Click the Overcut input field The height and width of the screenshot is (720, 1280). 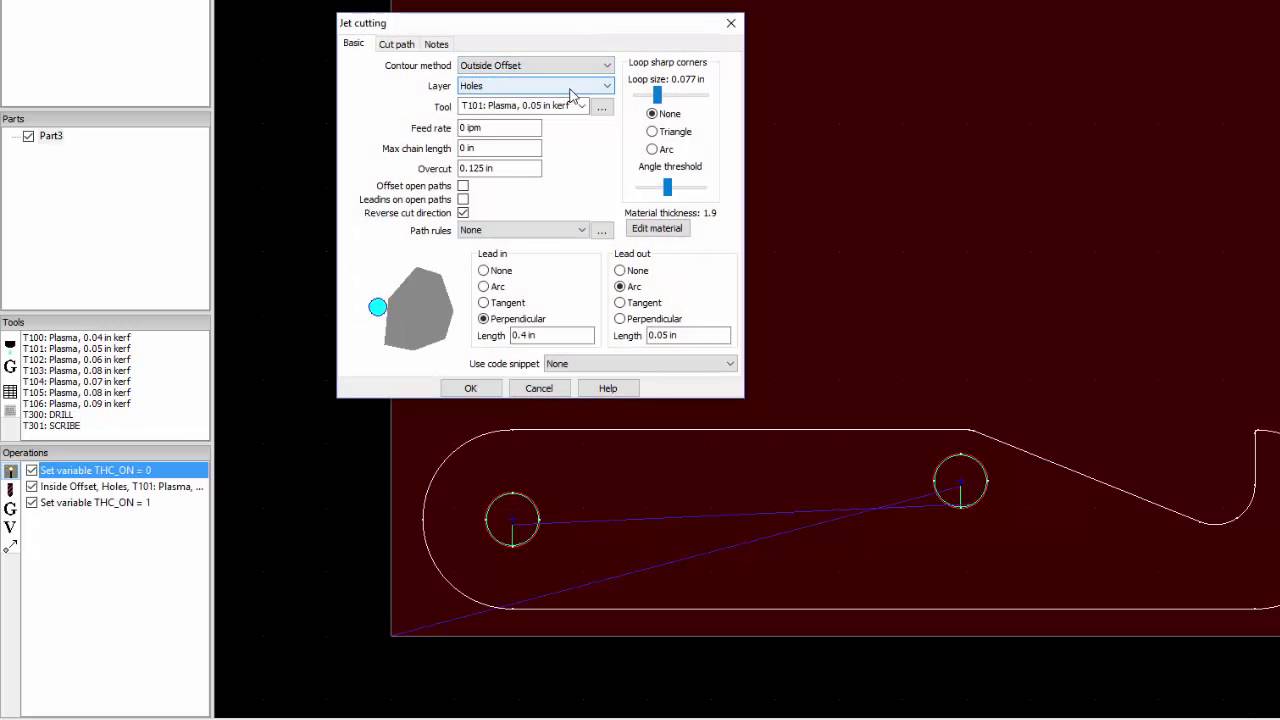pos(499,168)
